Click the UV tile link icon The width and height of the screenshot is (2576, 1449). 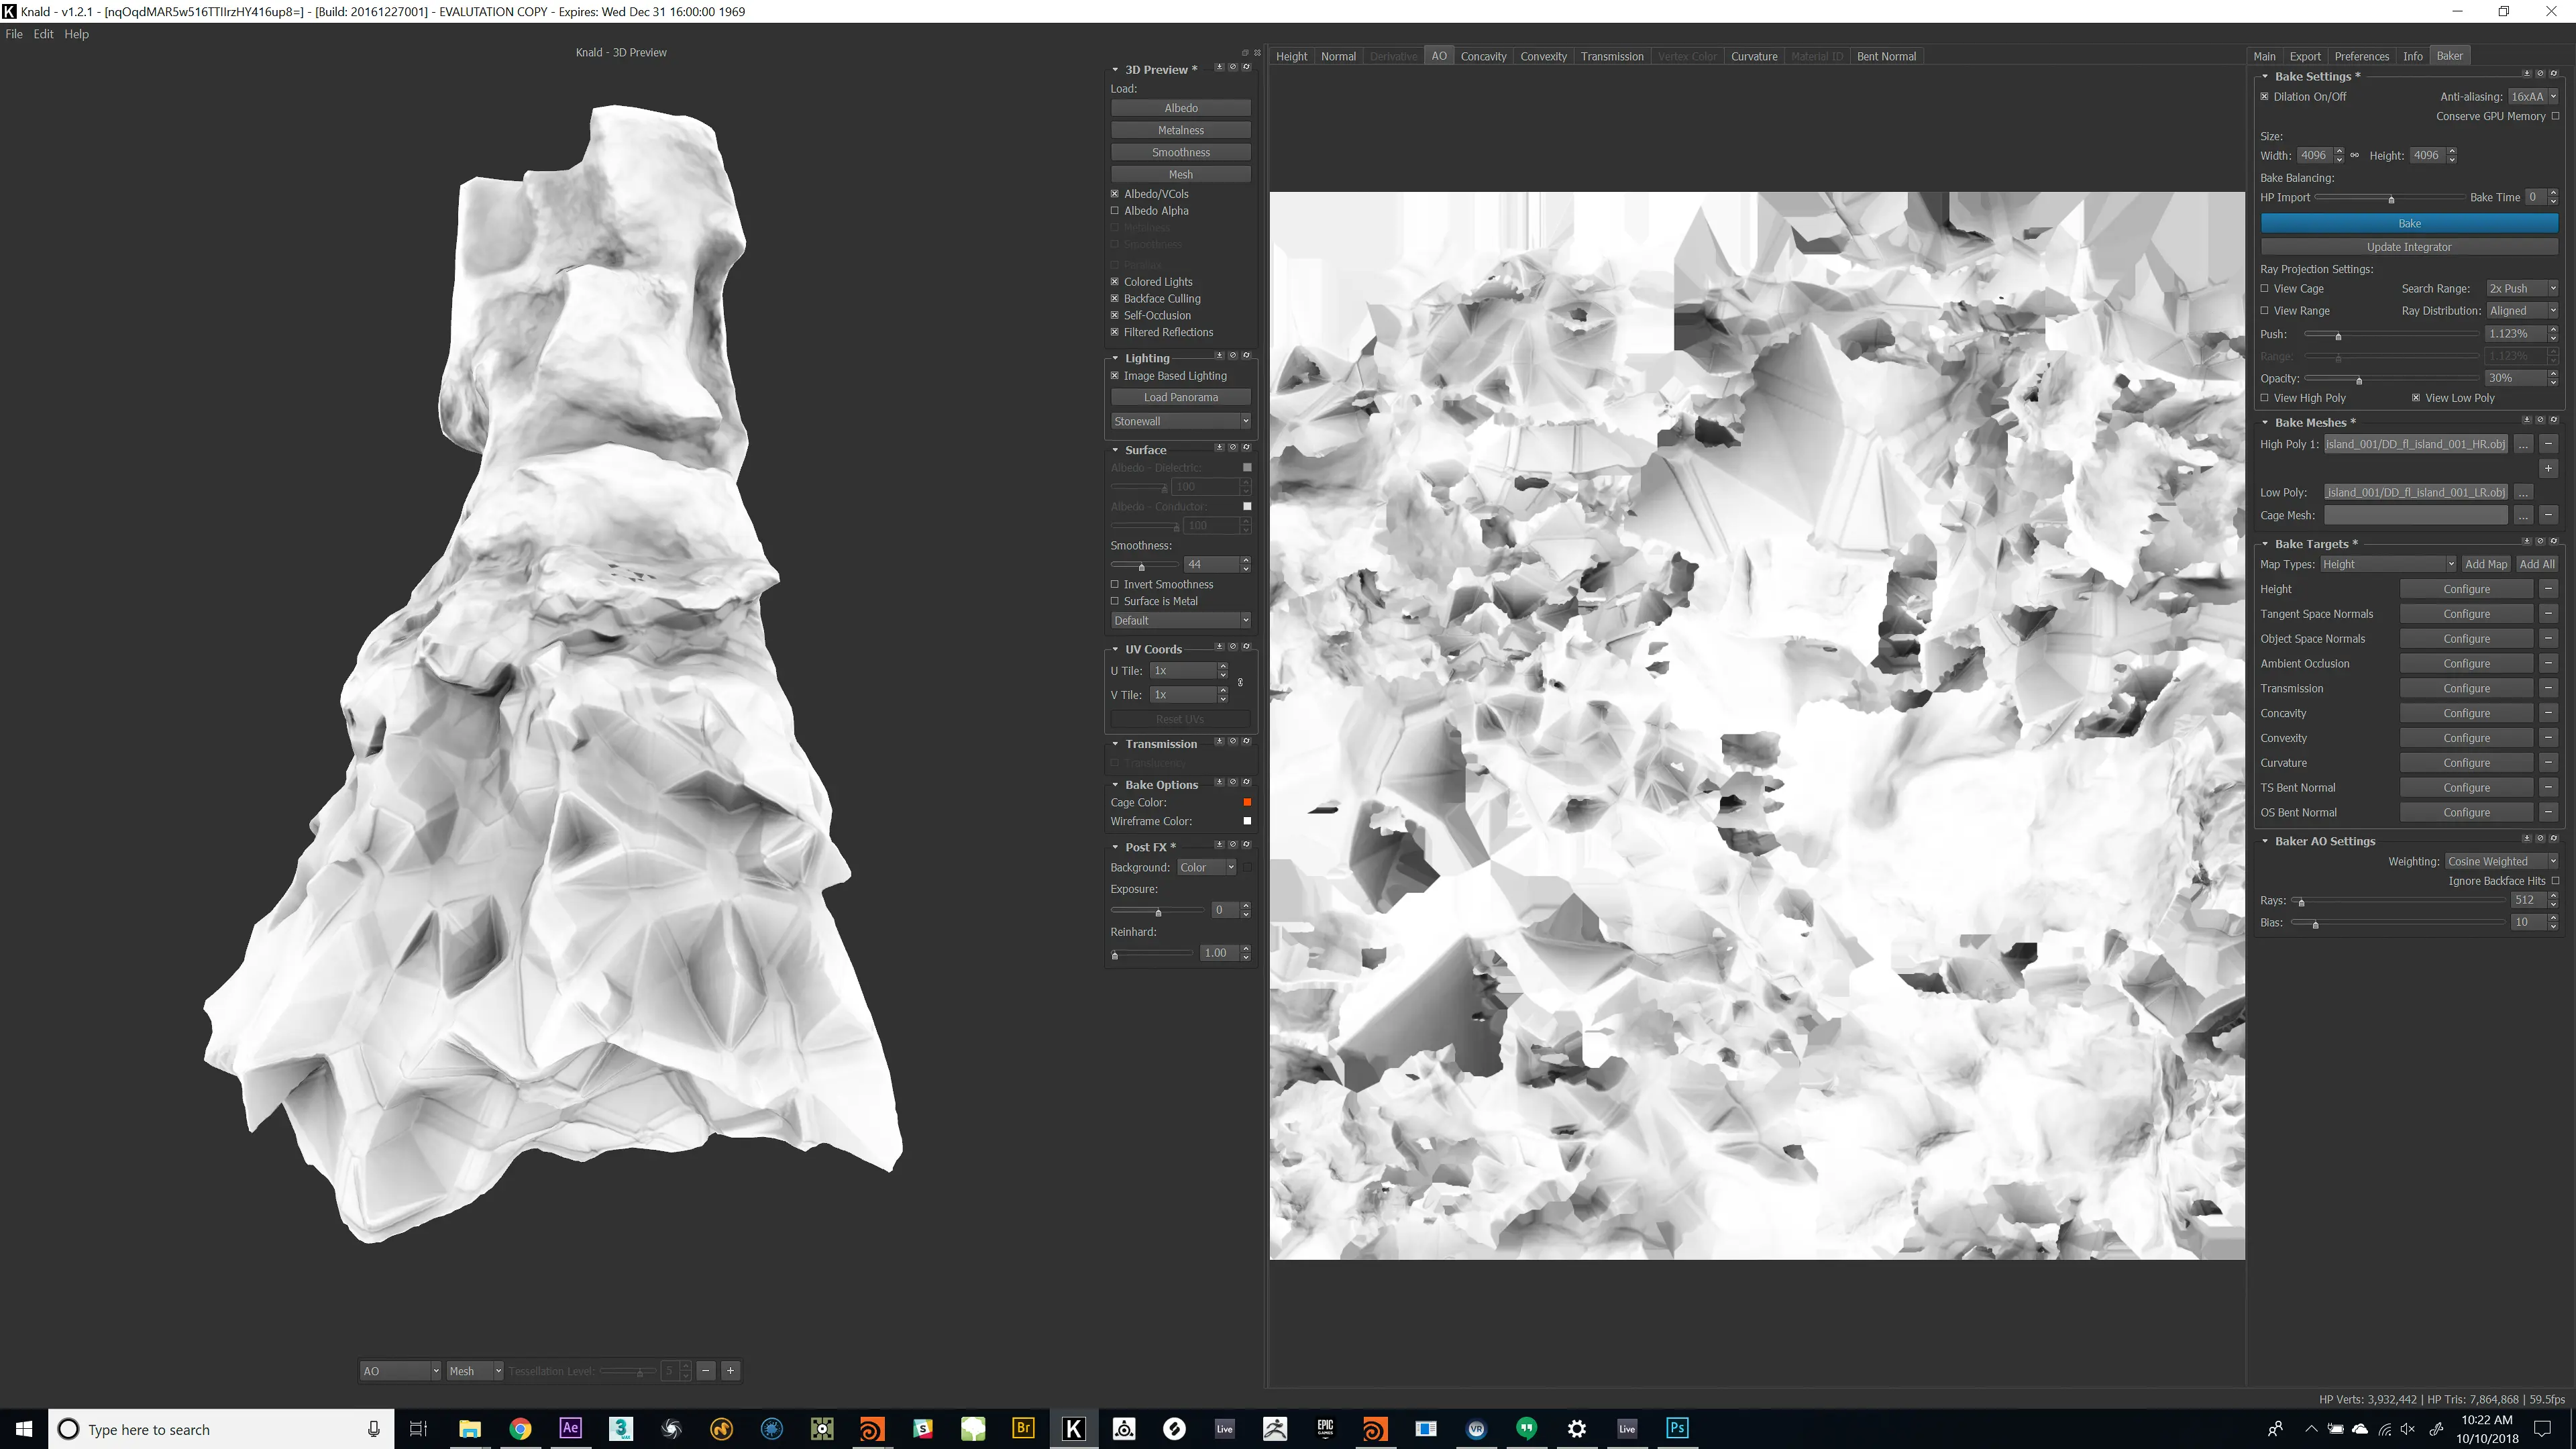click(x=1240, y=683)
